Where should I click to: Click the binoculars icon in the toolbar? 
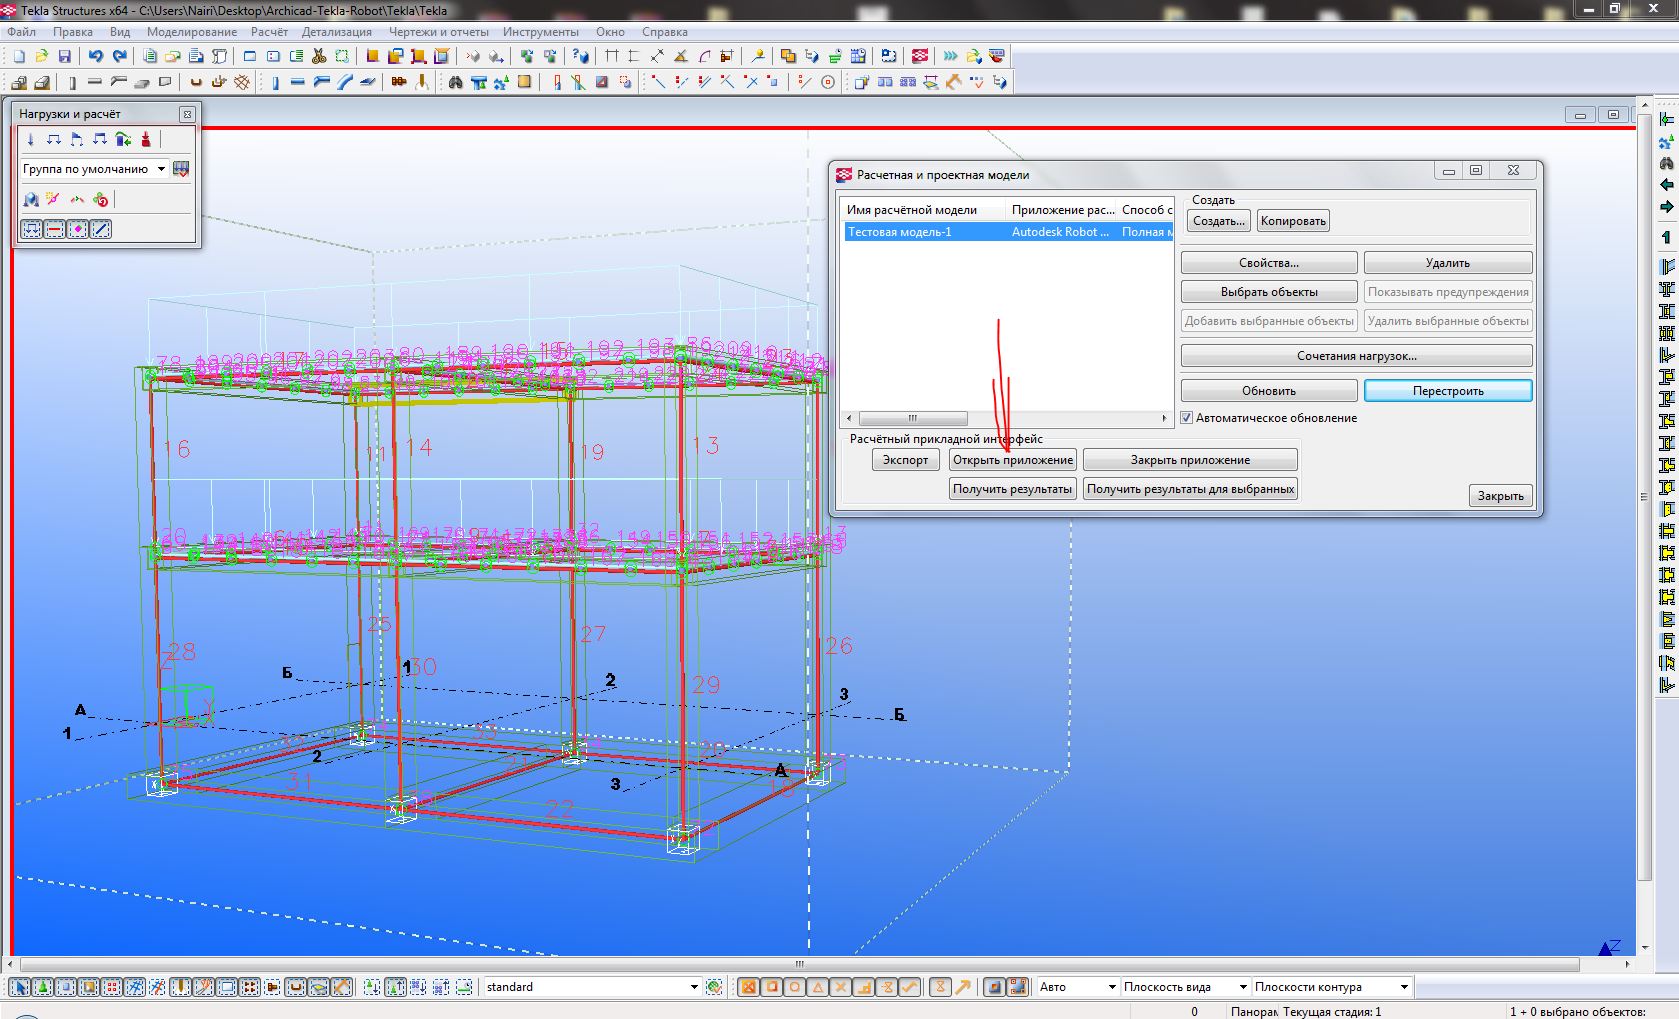click(x=455, y=82)
